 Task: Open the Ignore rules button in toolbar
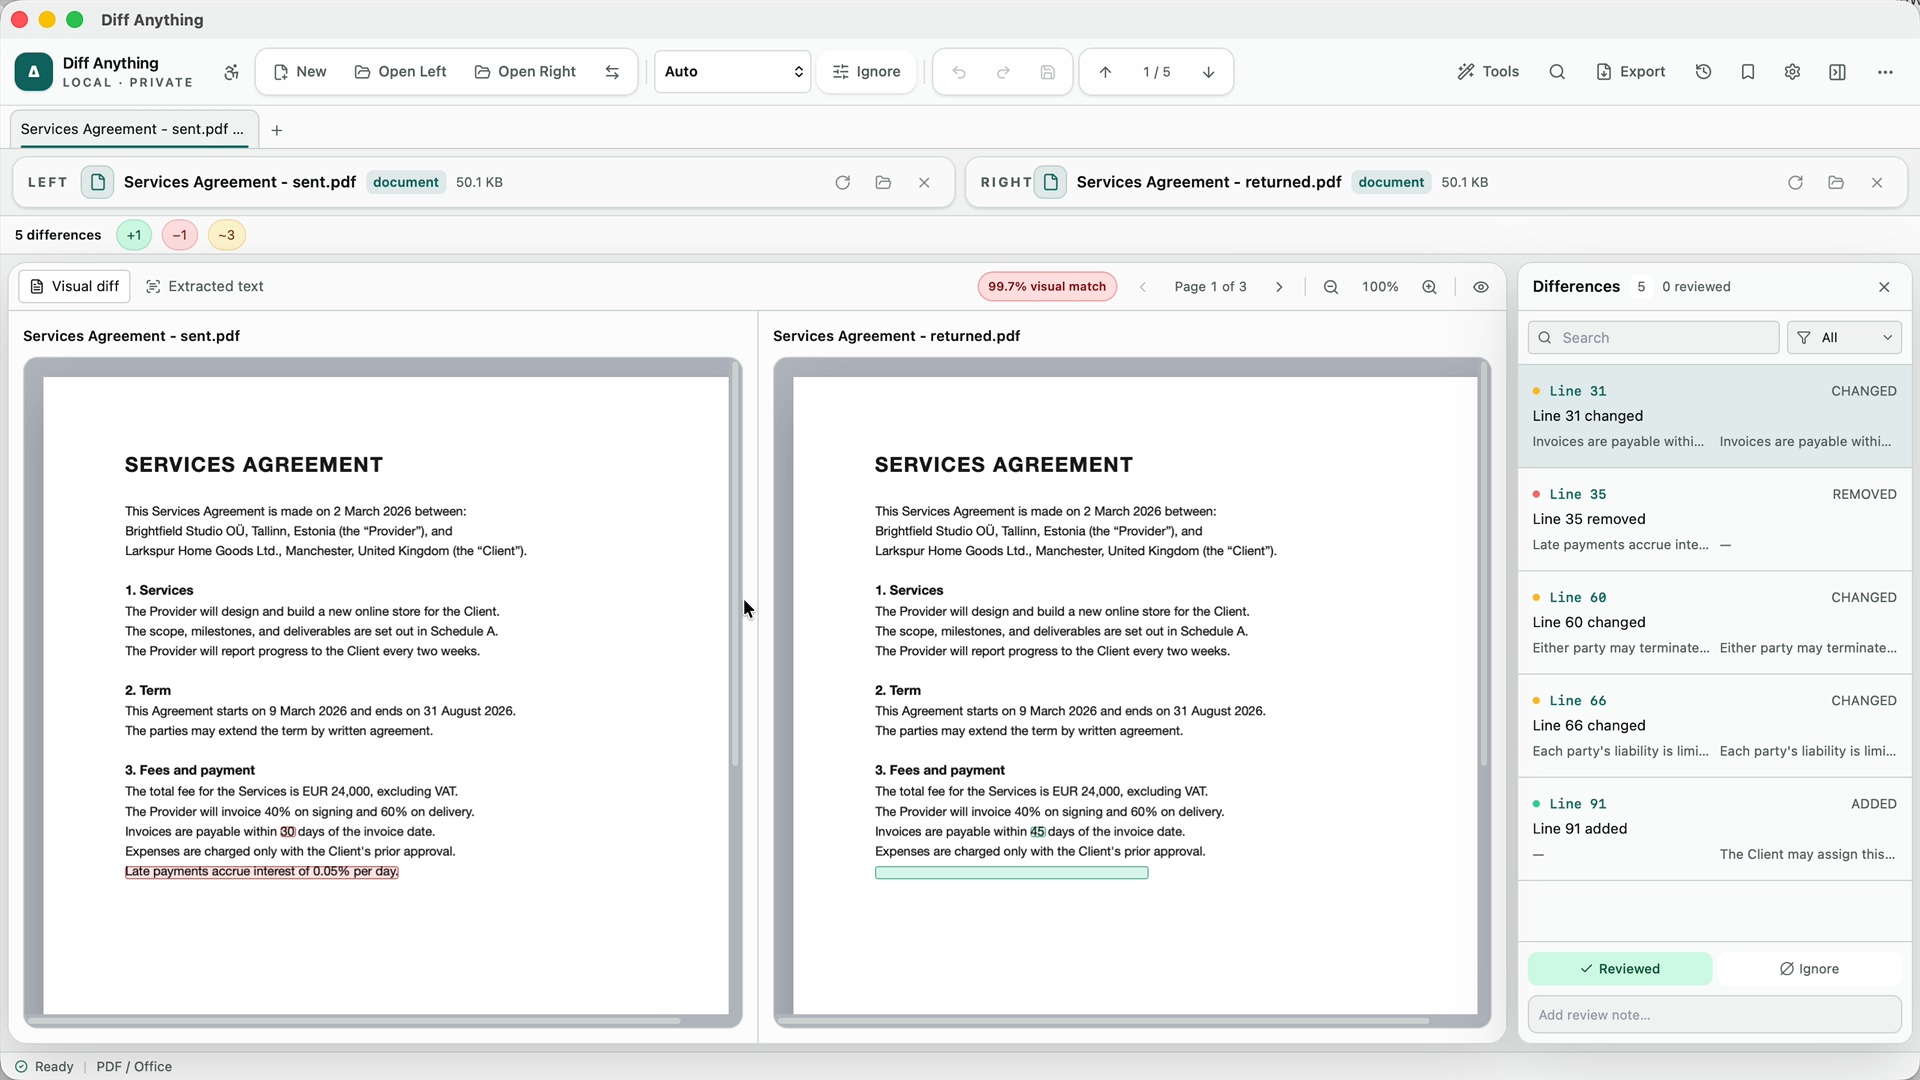pos(867,72)
